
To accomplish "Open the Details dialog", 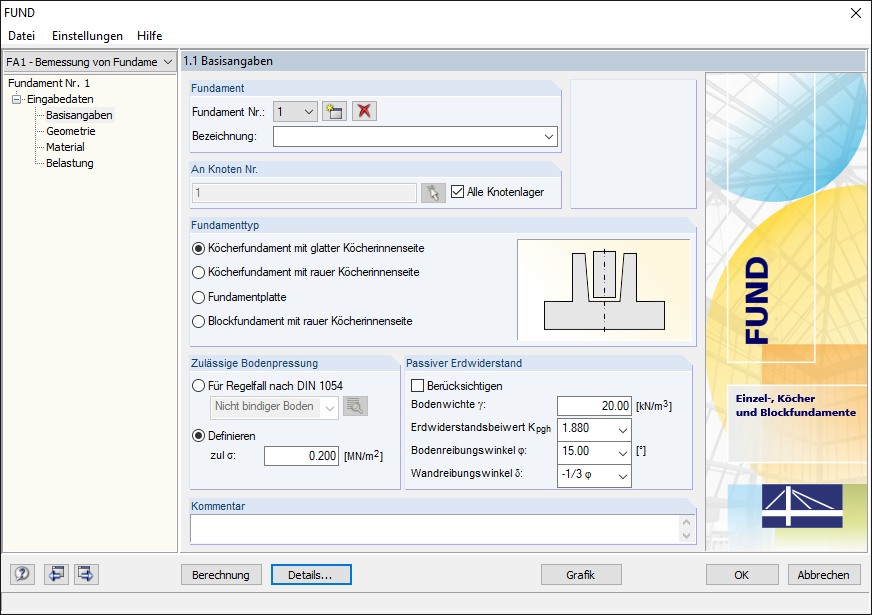I will tap(310, 574).
